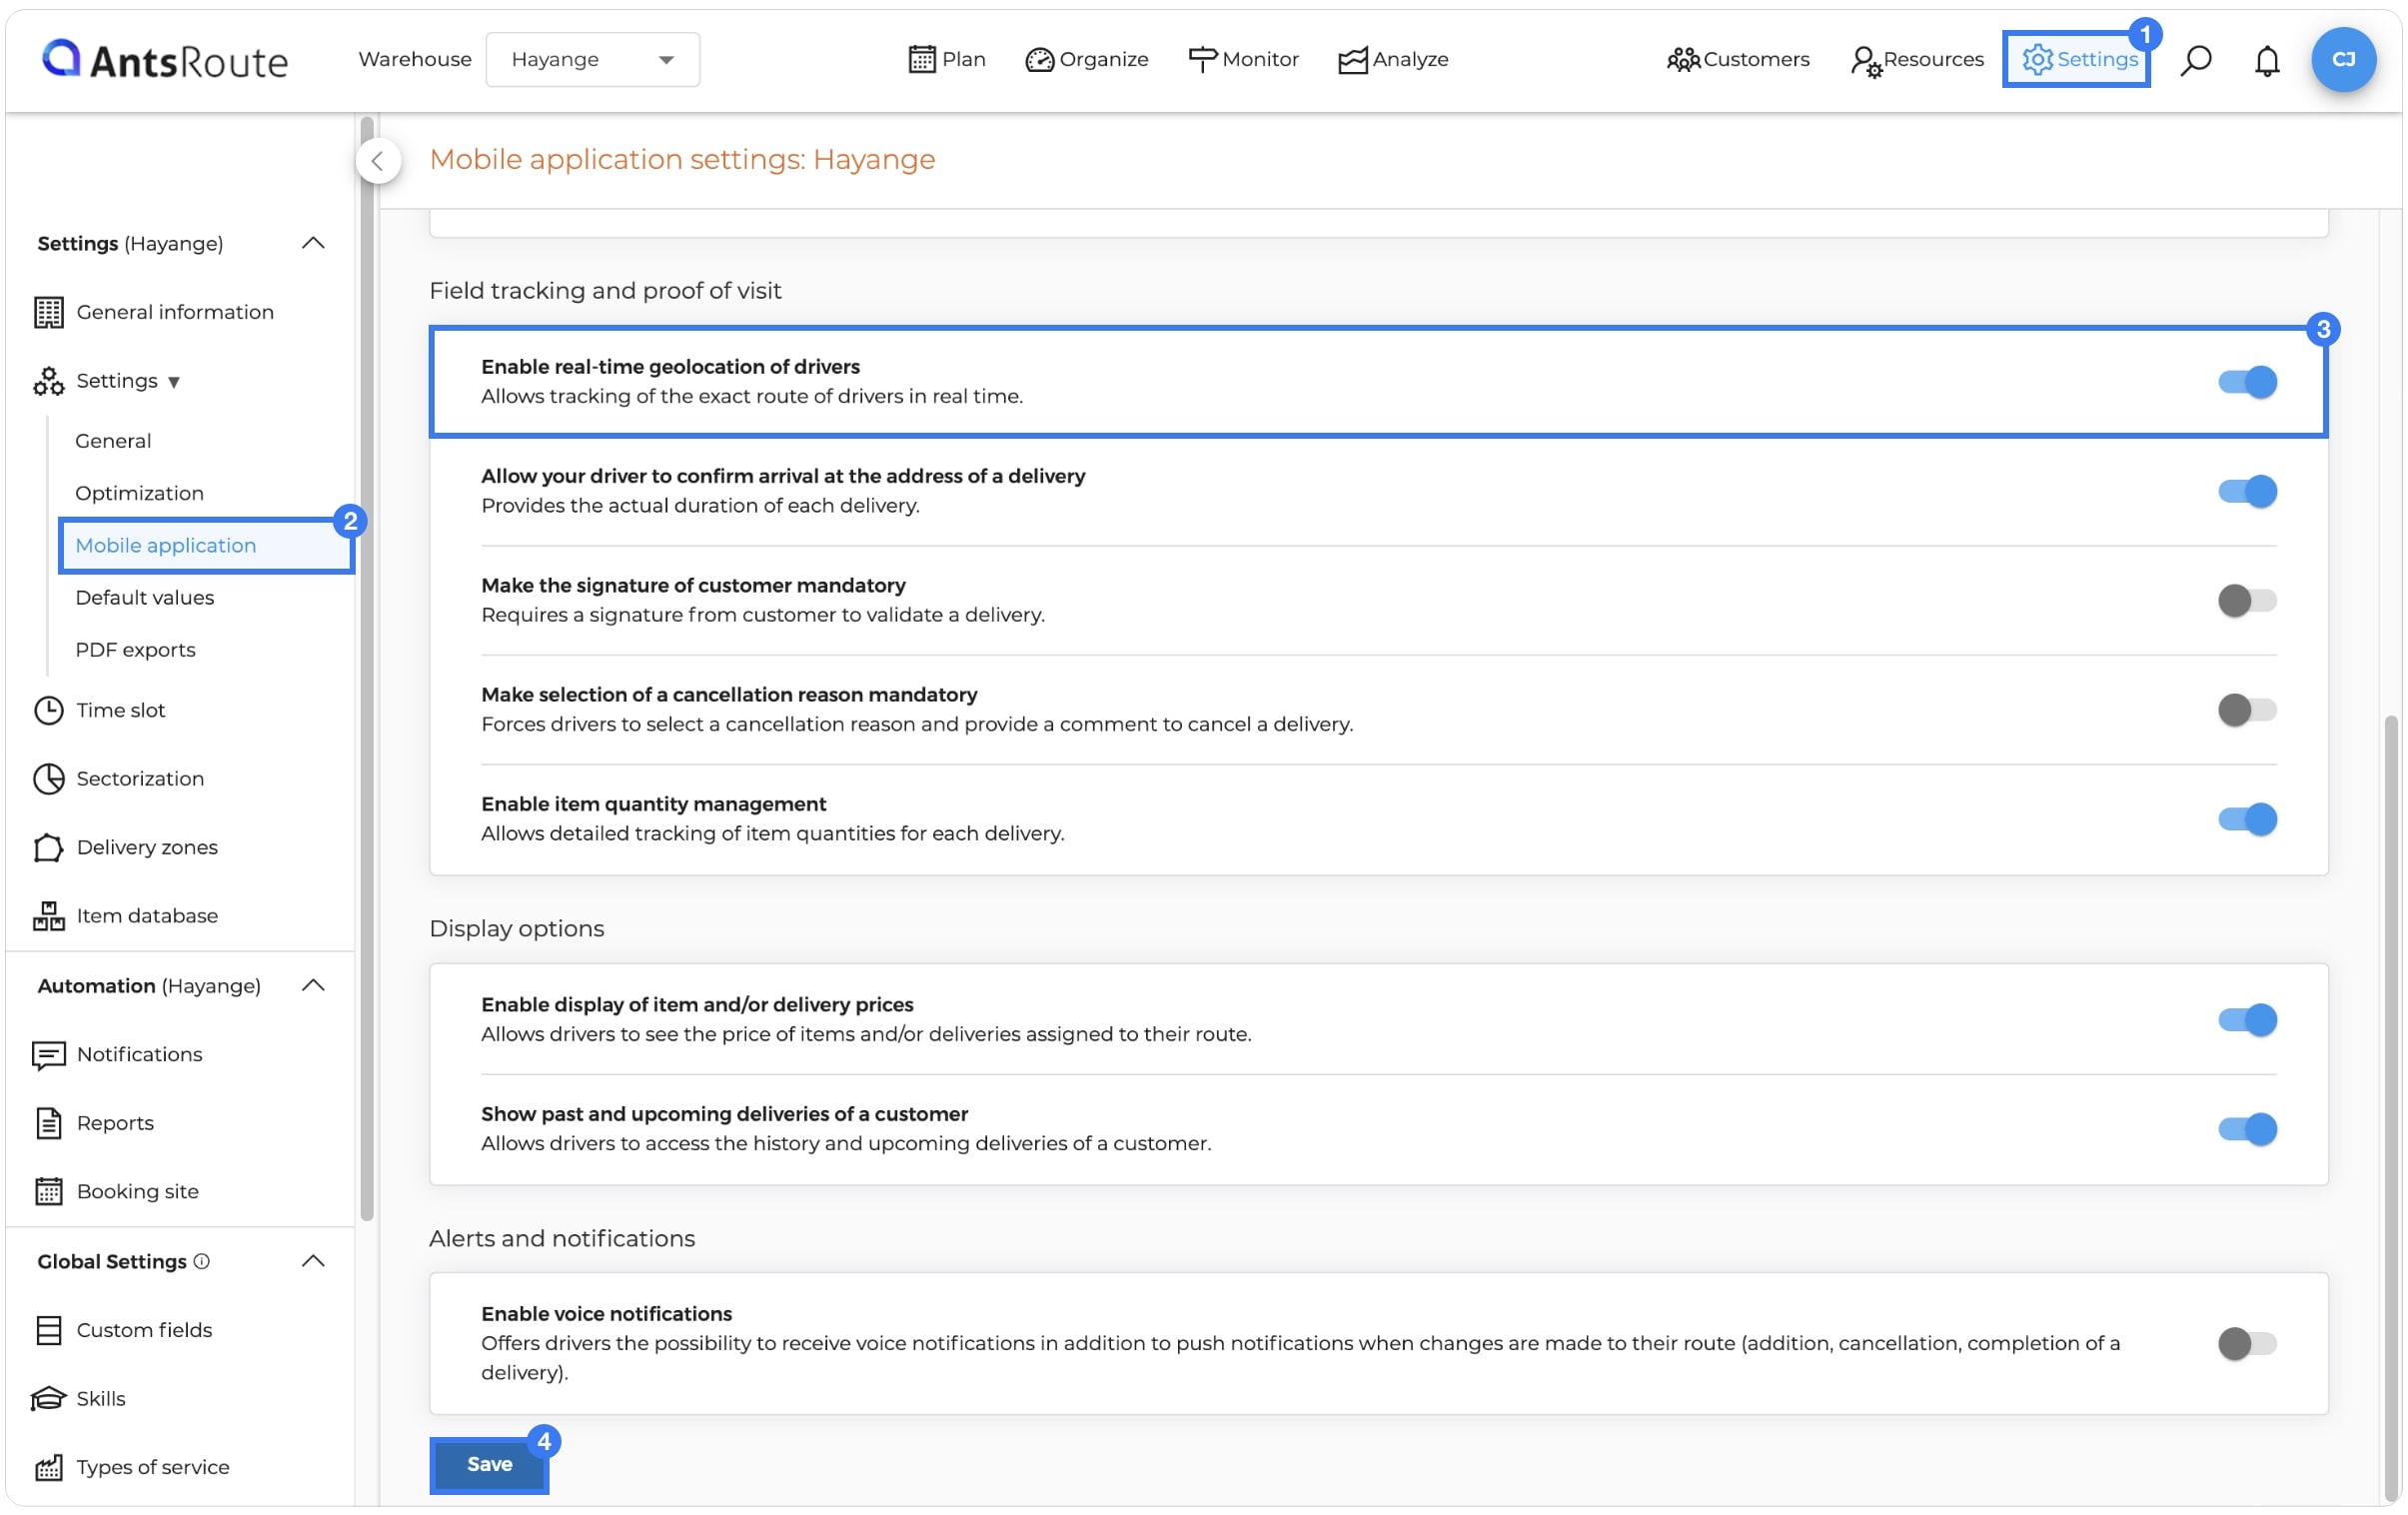2408x1515 pixels.
Task: Click the Custom fields icon
Action: pos(48,1329)
